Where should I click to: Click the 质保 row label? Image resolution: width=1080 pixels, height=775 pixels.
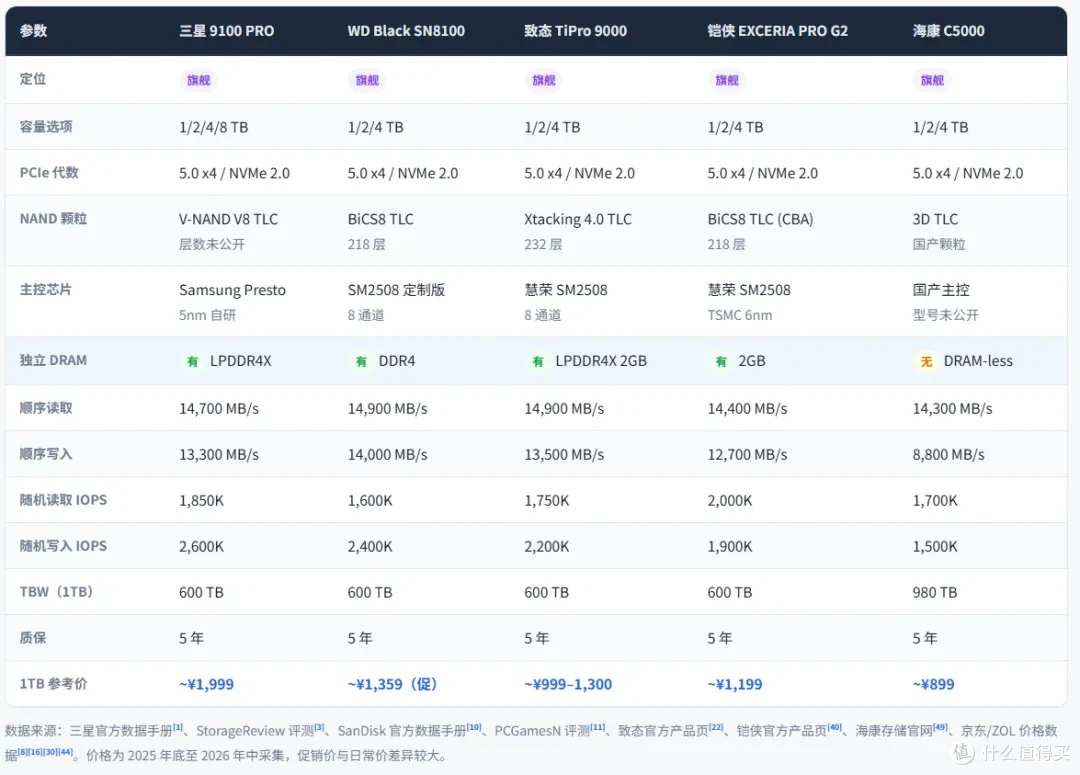tap(33, 637)
